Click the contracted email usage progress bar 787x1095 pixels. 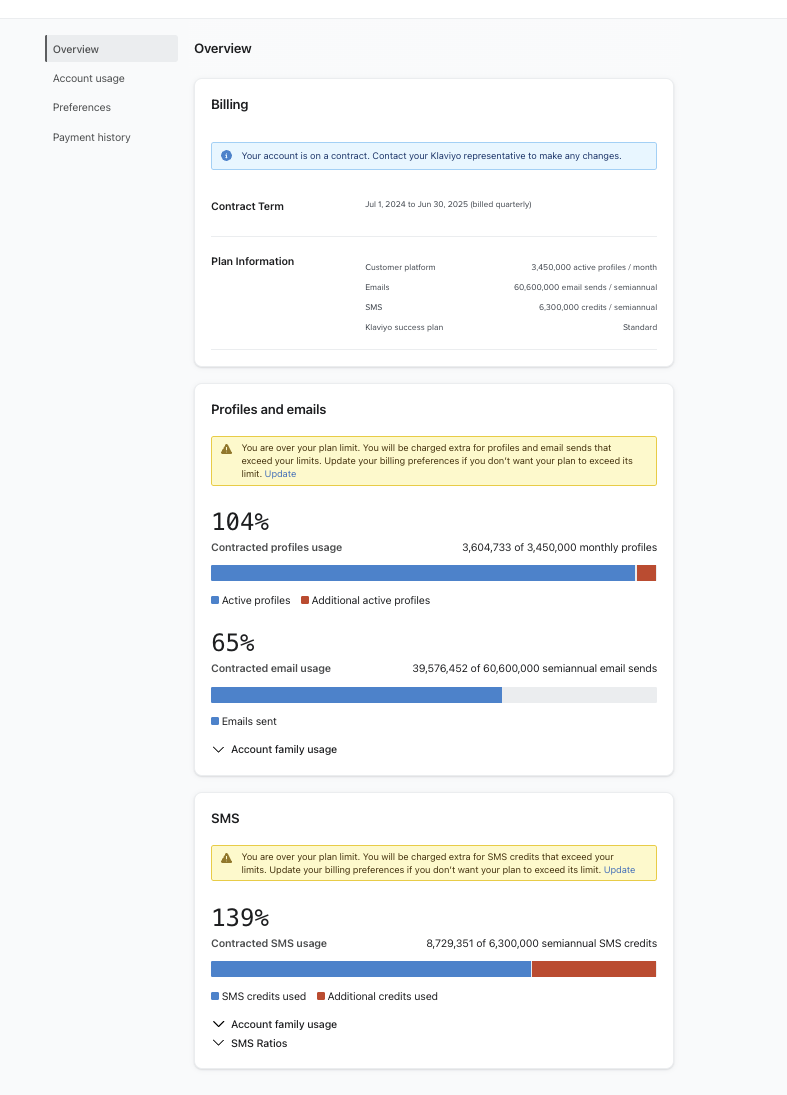coord(433,695)
